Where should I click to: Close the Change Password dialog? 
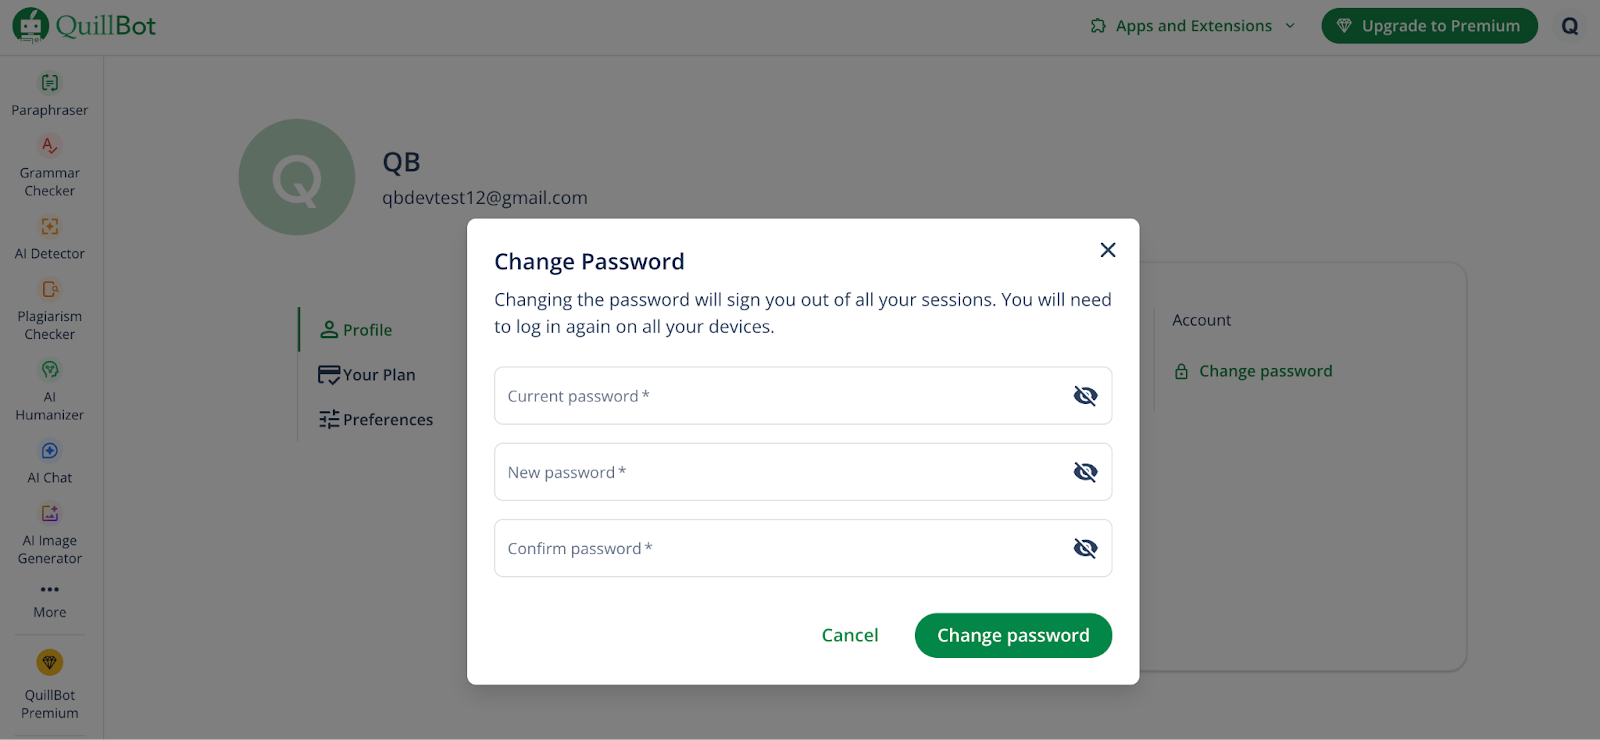(1107, 250)
